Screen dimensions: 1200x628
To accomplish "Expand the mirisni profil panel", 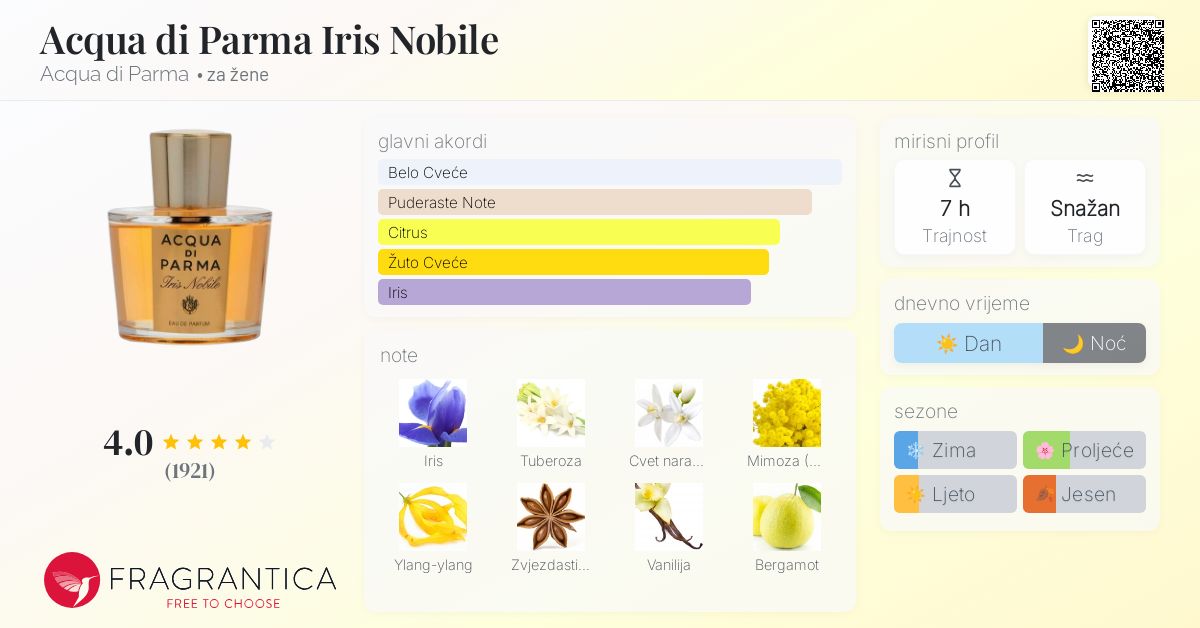I will coord(946,142).
